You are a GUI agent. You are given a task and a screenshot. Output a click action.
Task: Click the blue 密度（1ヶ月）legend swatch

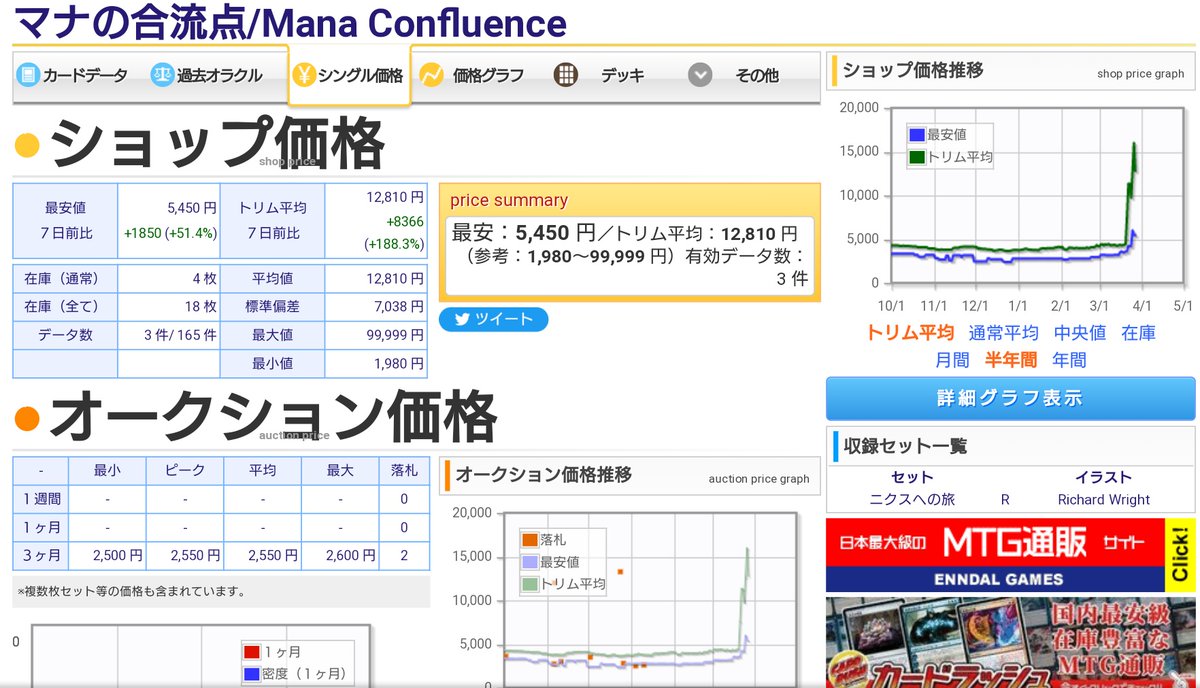point(252,675)
